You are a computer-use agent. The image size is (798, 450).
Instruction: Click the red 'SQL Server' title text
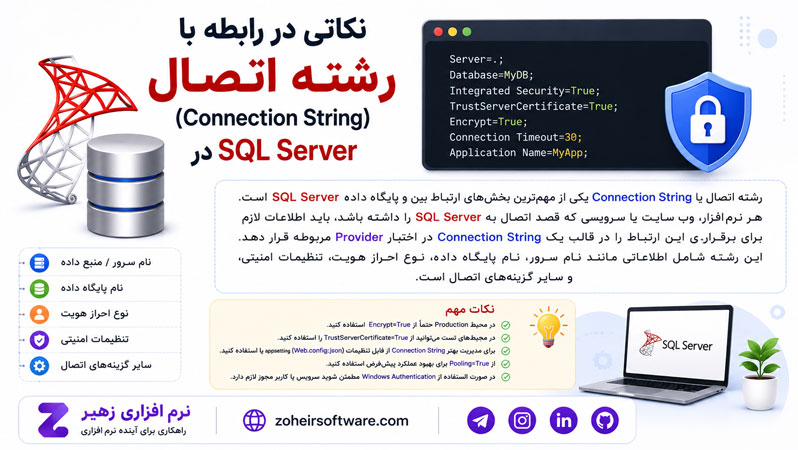coord(288,151)
